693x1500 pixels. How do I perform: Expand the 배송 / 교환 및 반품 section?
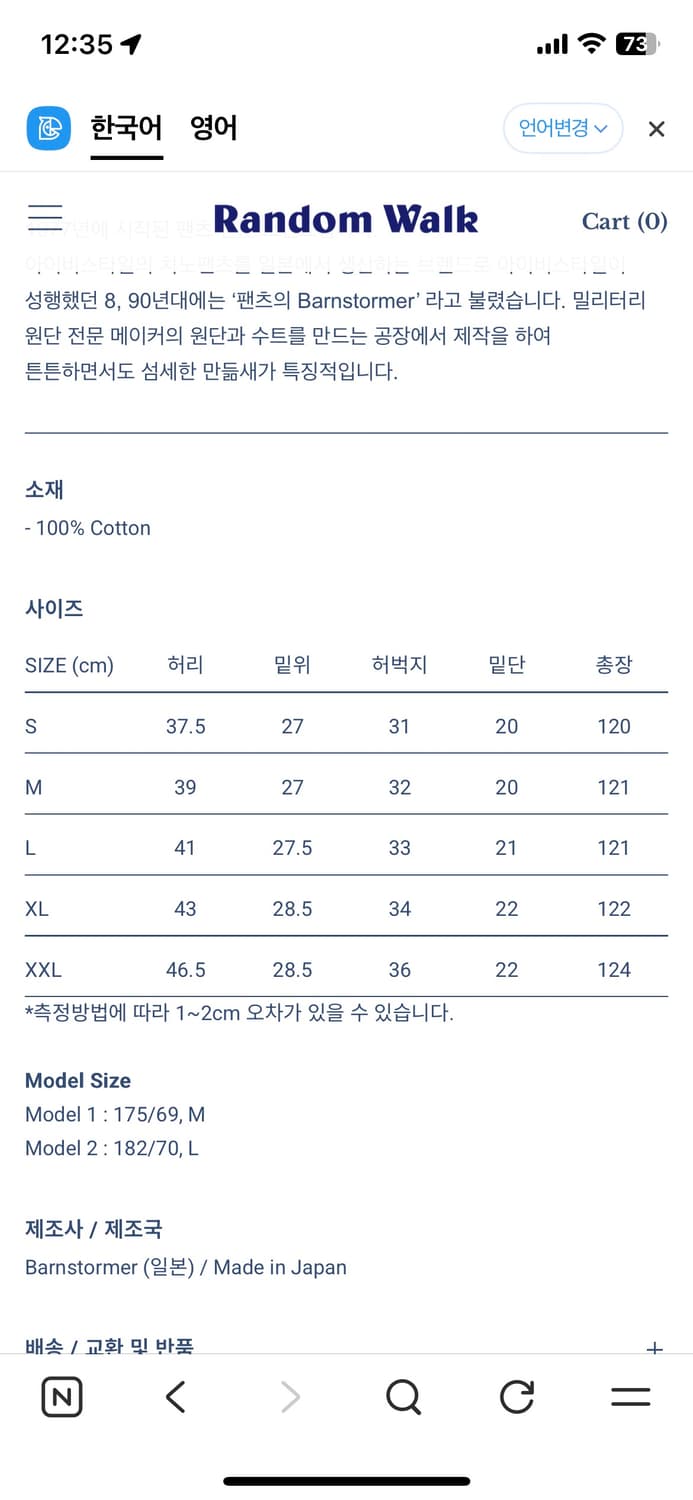654,1348
